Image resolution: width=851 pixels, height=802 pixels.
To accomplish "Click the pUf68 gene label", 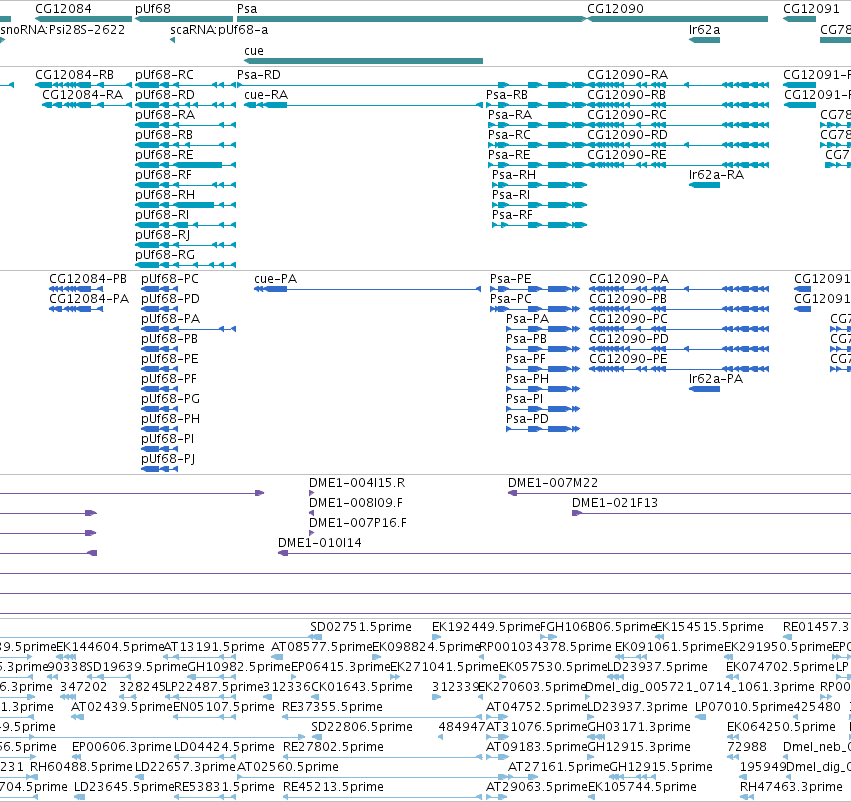I will [x=153, y=9].
